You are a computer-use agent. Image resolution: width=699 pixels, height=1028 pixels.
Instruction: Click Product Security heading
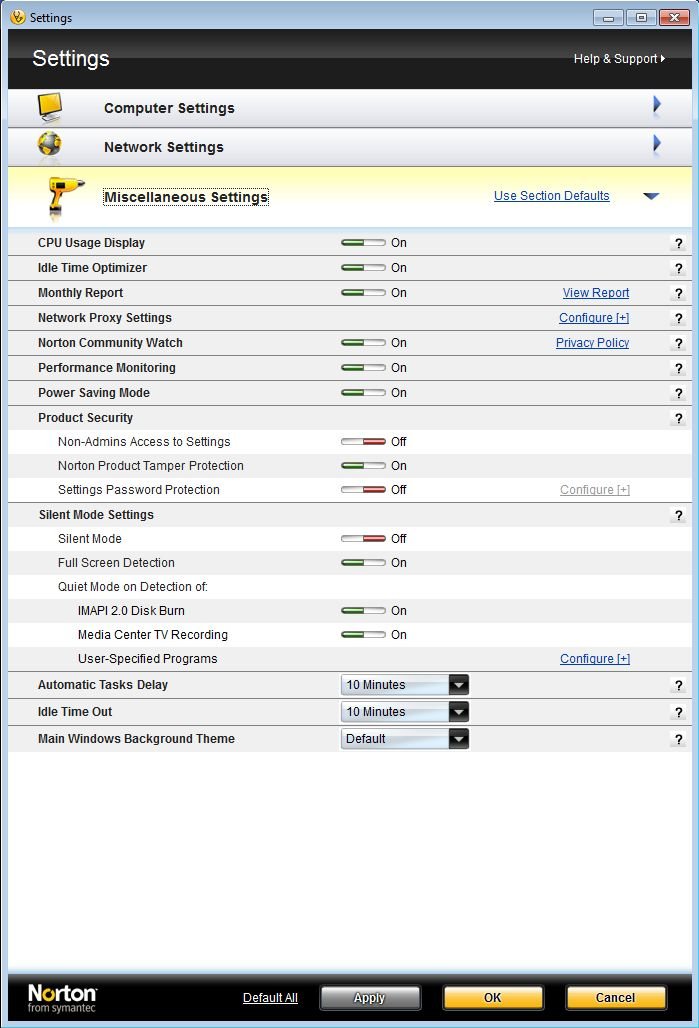[x=85, y=418]
